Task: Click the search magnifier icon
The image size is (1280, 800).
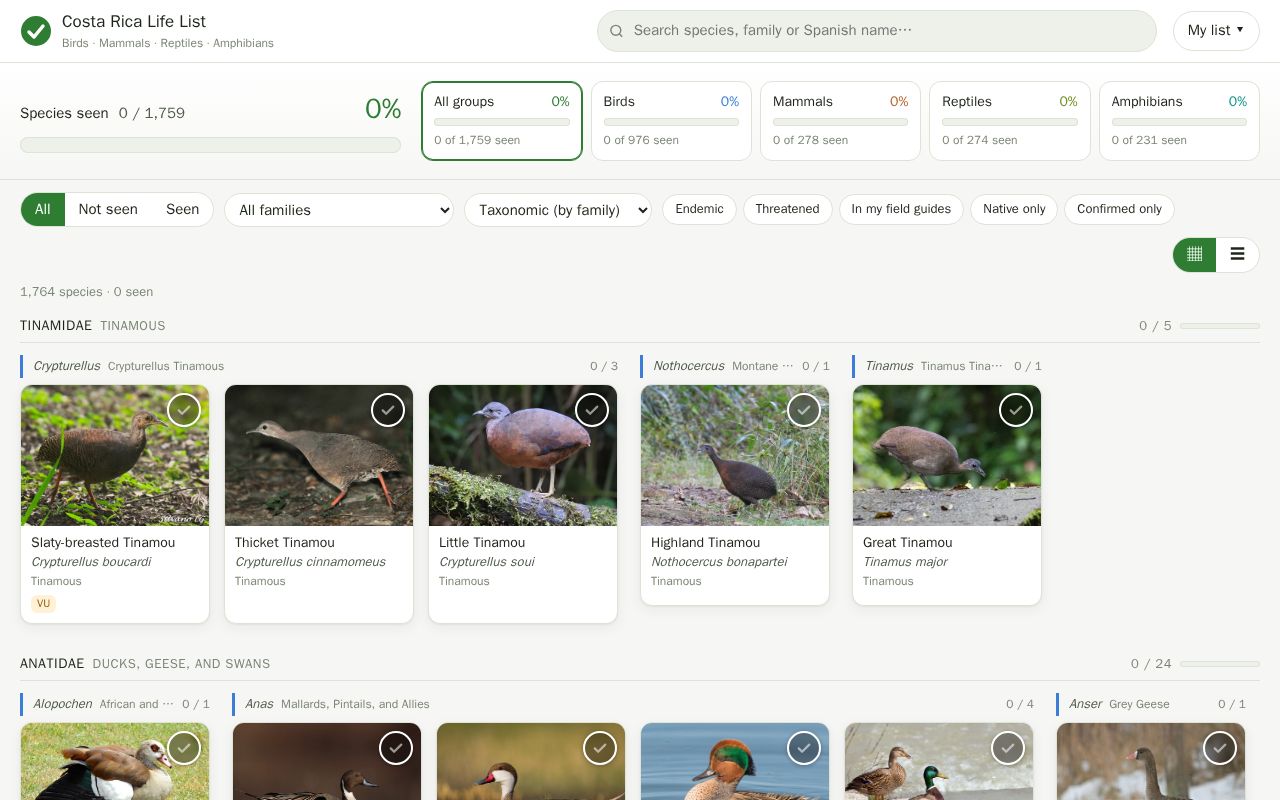Action: pos(617,31)
